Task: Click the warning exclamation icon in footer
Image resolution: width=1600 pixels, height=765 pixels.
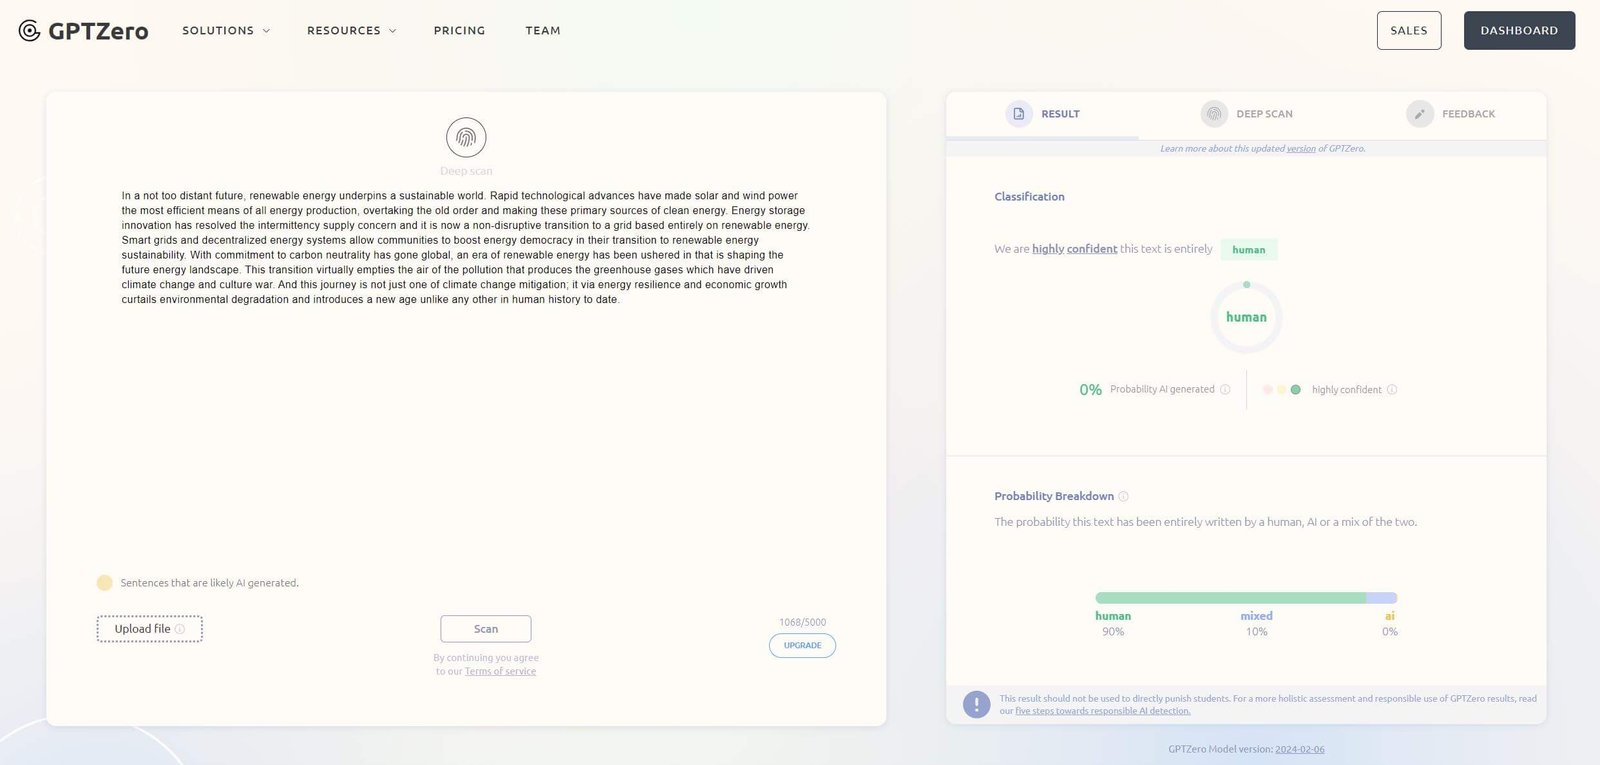Action: [x=976, y=704]
